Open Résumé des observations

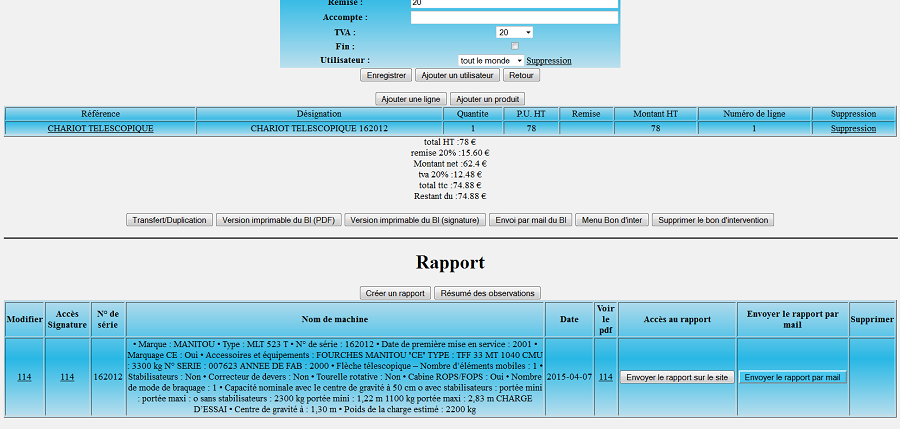tap(488, 293)
